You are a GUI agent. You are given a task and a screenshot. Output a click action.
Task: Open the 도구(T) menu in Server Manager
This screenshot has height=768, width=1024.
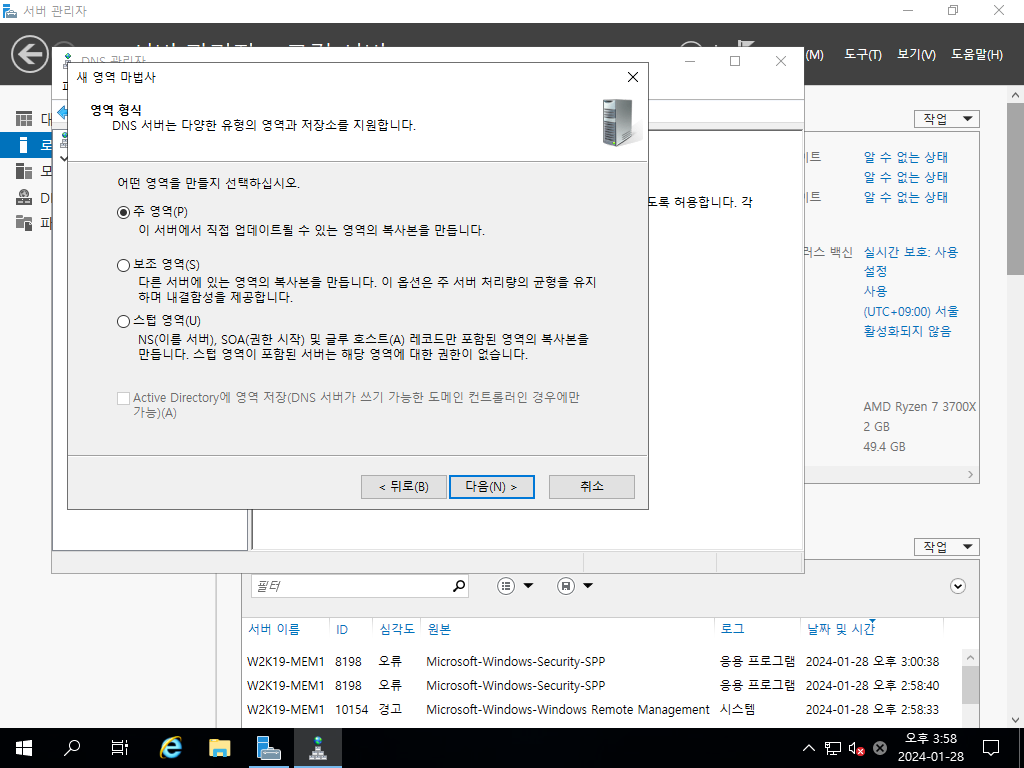(x=863, y=55)
